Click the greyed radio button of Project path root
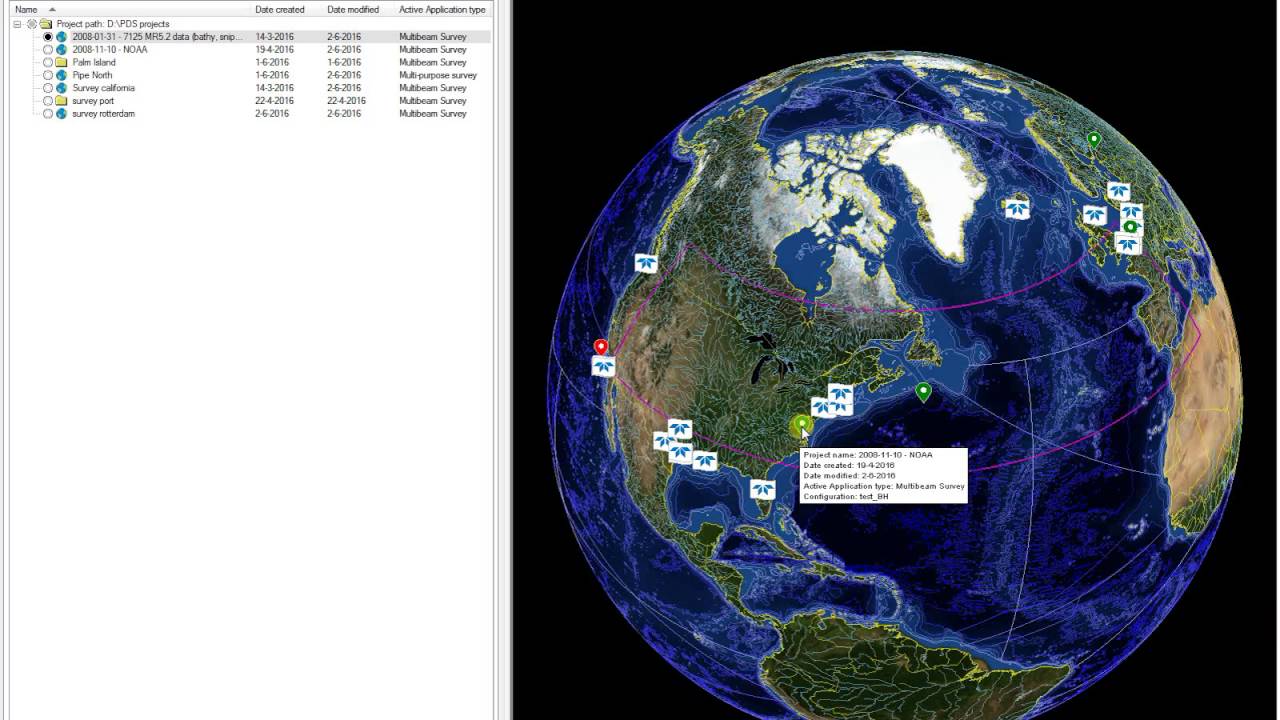 (x=32, y=23)
